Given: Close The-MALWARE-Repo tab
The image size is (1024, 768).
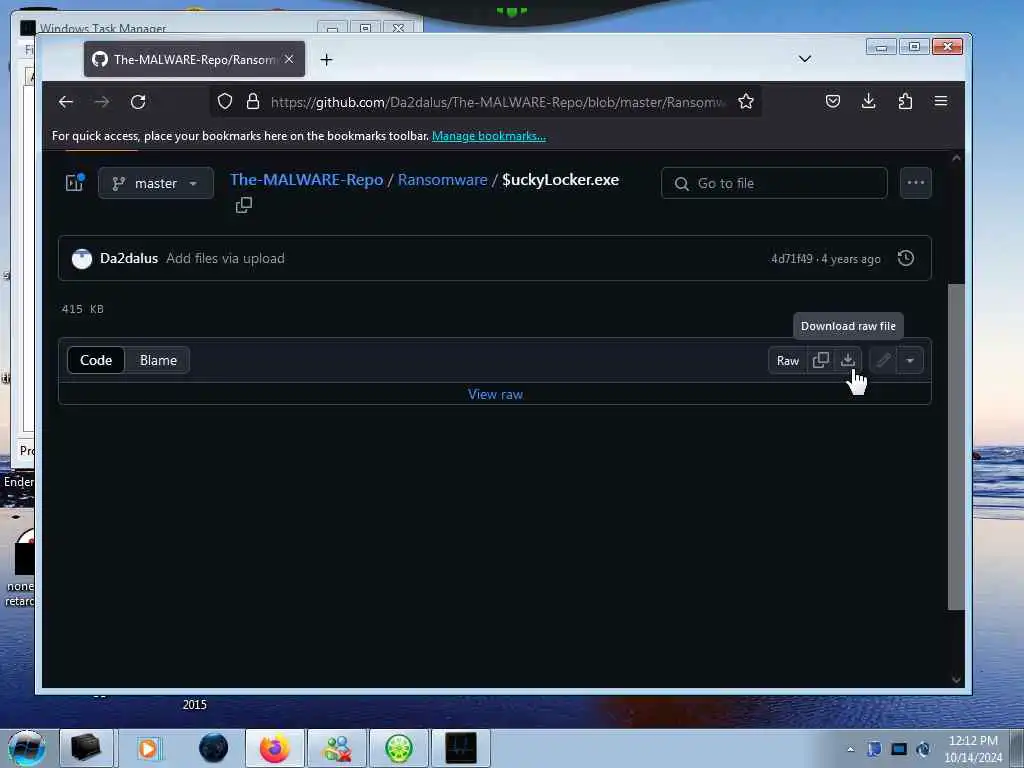Looking at the screenshot, I should pos(289,59).
